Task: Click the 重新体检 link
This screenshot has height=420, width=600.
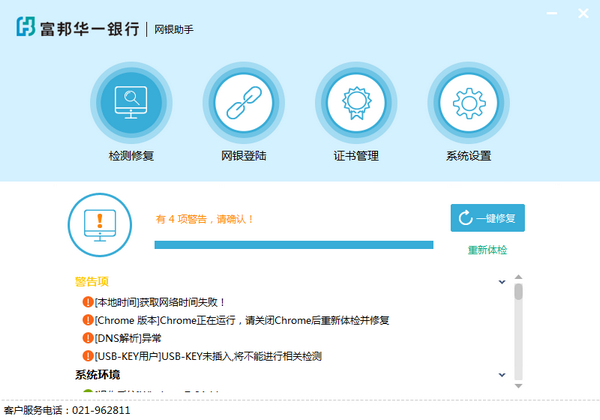Action: [488, 250]
